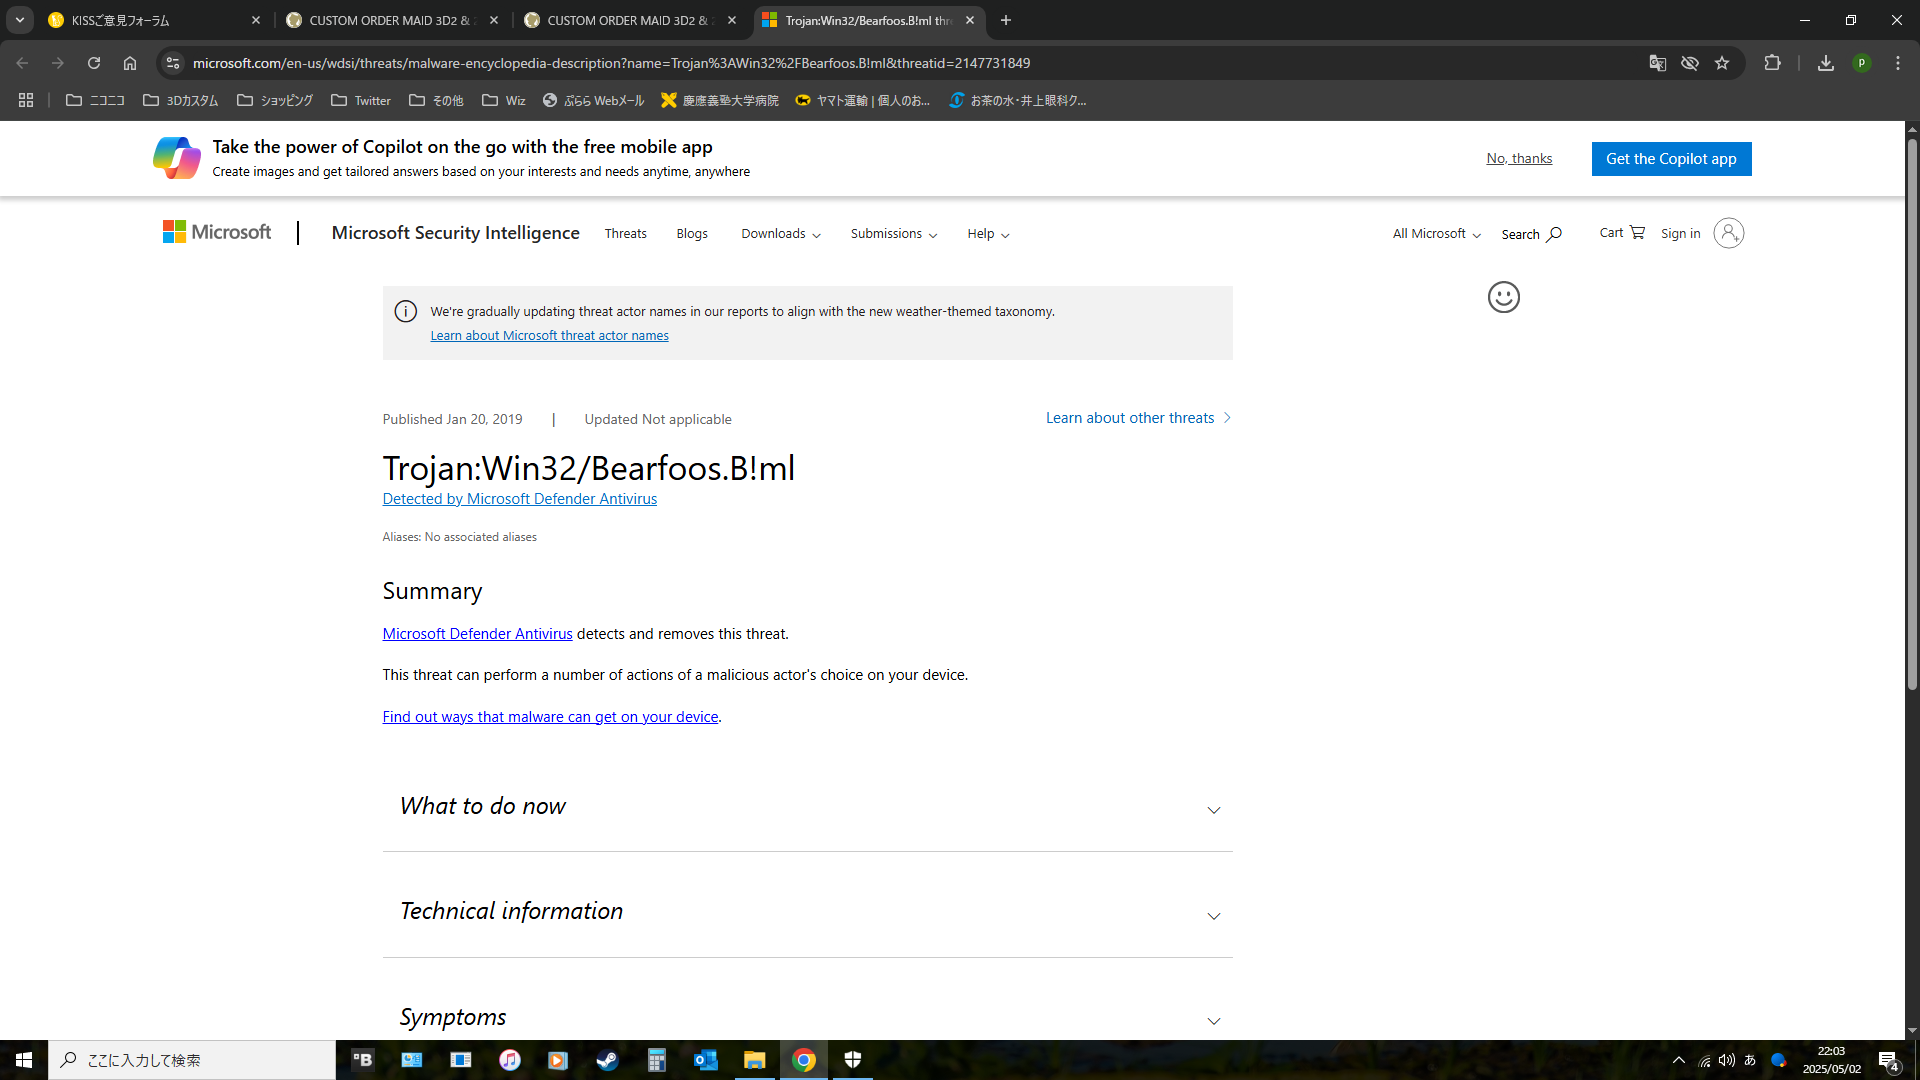Open the Threats menu item
Screen dimensions: 1920x1080
point(625,234)
